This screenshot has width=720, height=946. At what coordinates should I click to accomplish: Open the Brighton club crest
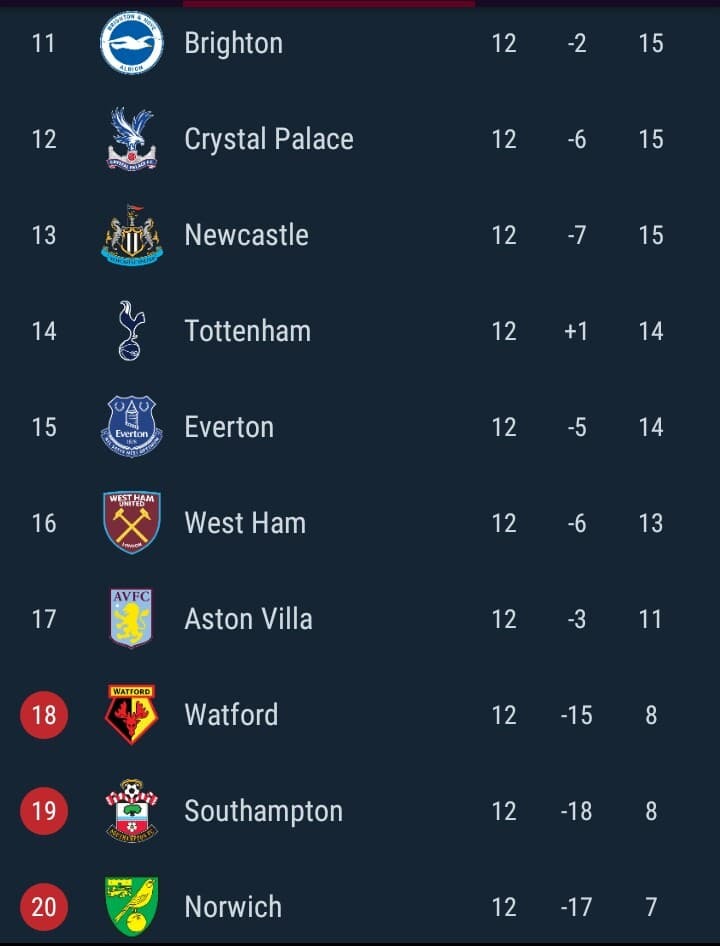[x=132, y=43]
